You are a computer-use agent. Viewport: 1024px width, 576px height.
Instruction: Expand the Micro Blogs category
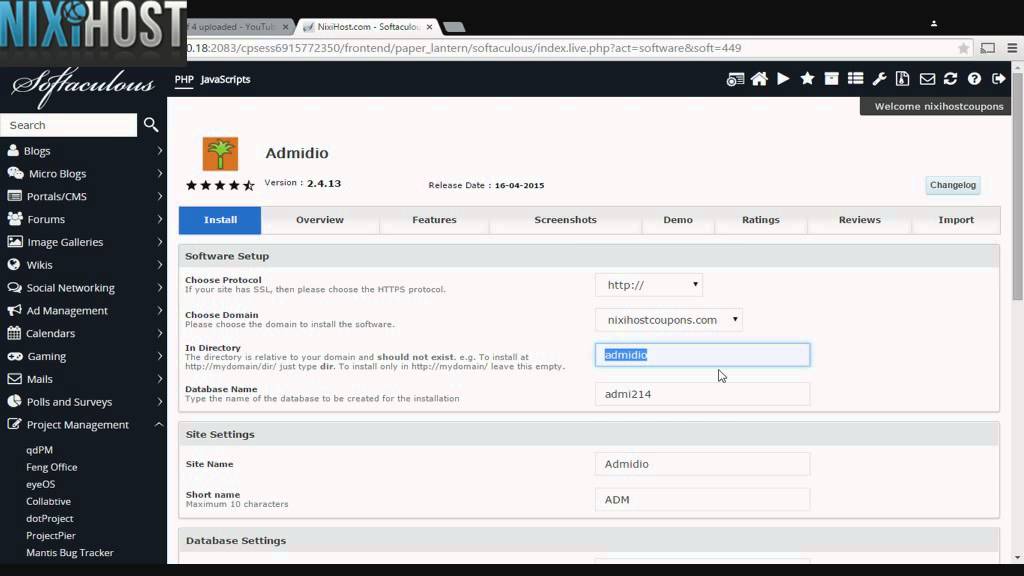(x=84, y=174)
